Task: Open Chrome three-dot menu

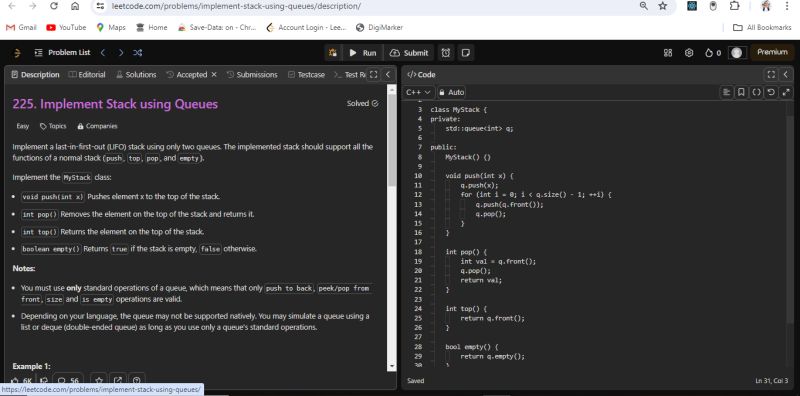Action: tap(788, 6)
